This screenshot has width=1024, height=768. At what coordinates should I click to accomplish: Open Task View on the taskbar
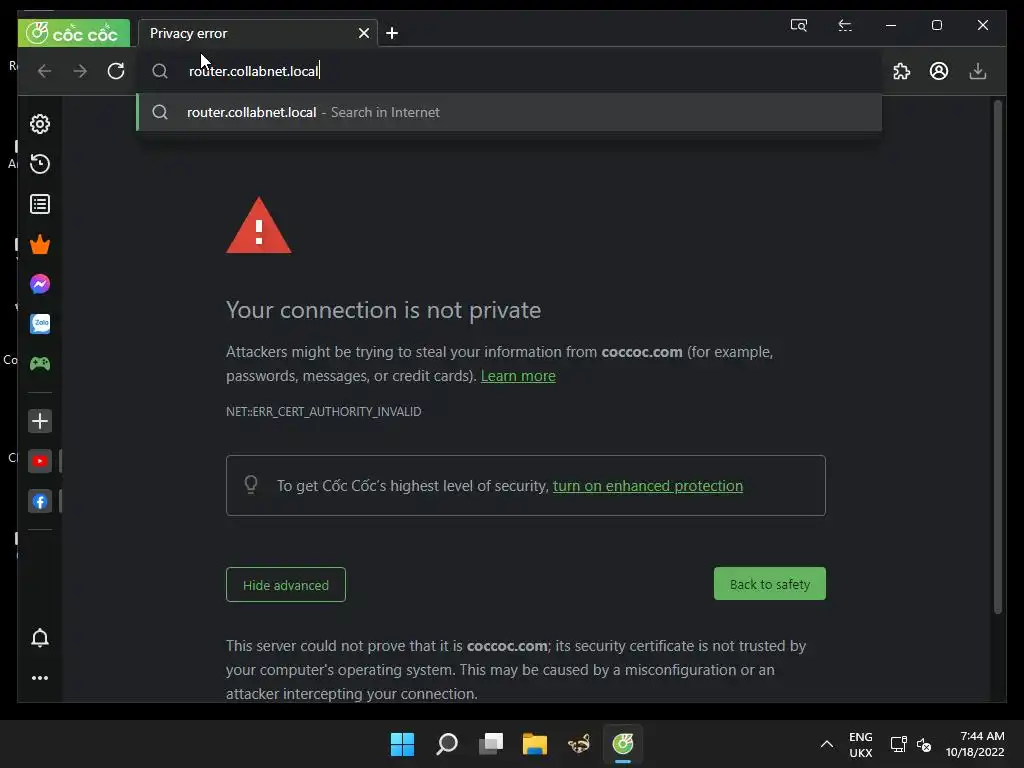(x=491, y=744)
